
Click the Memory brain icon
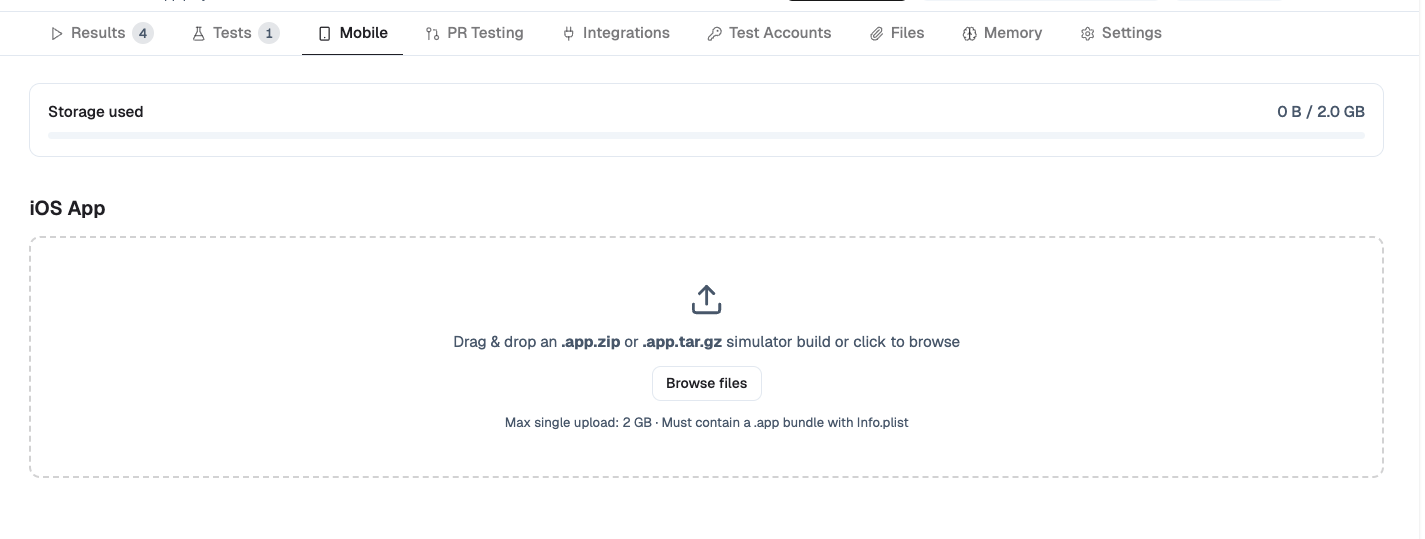click(969, 34)
